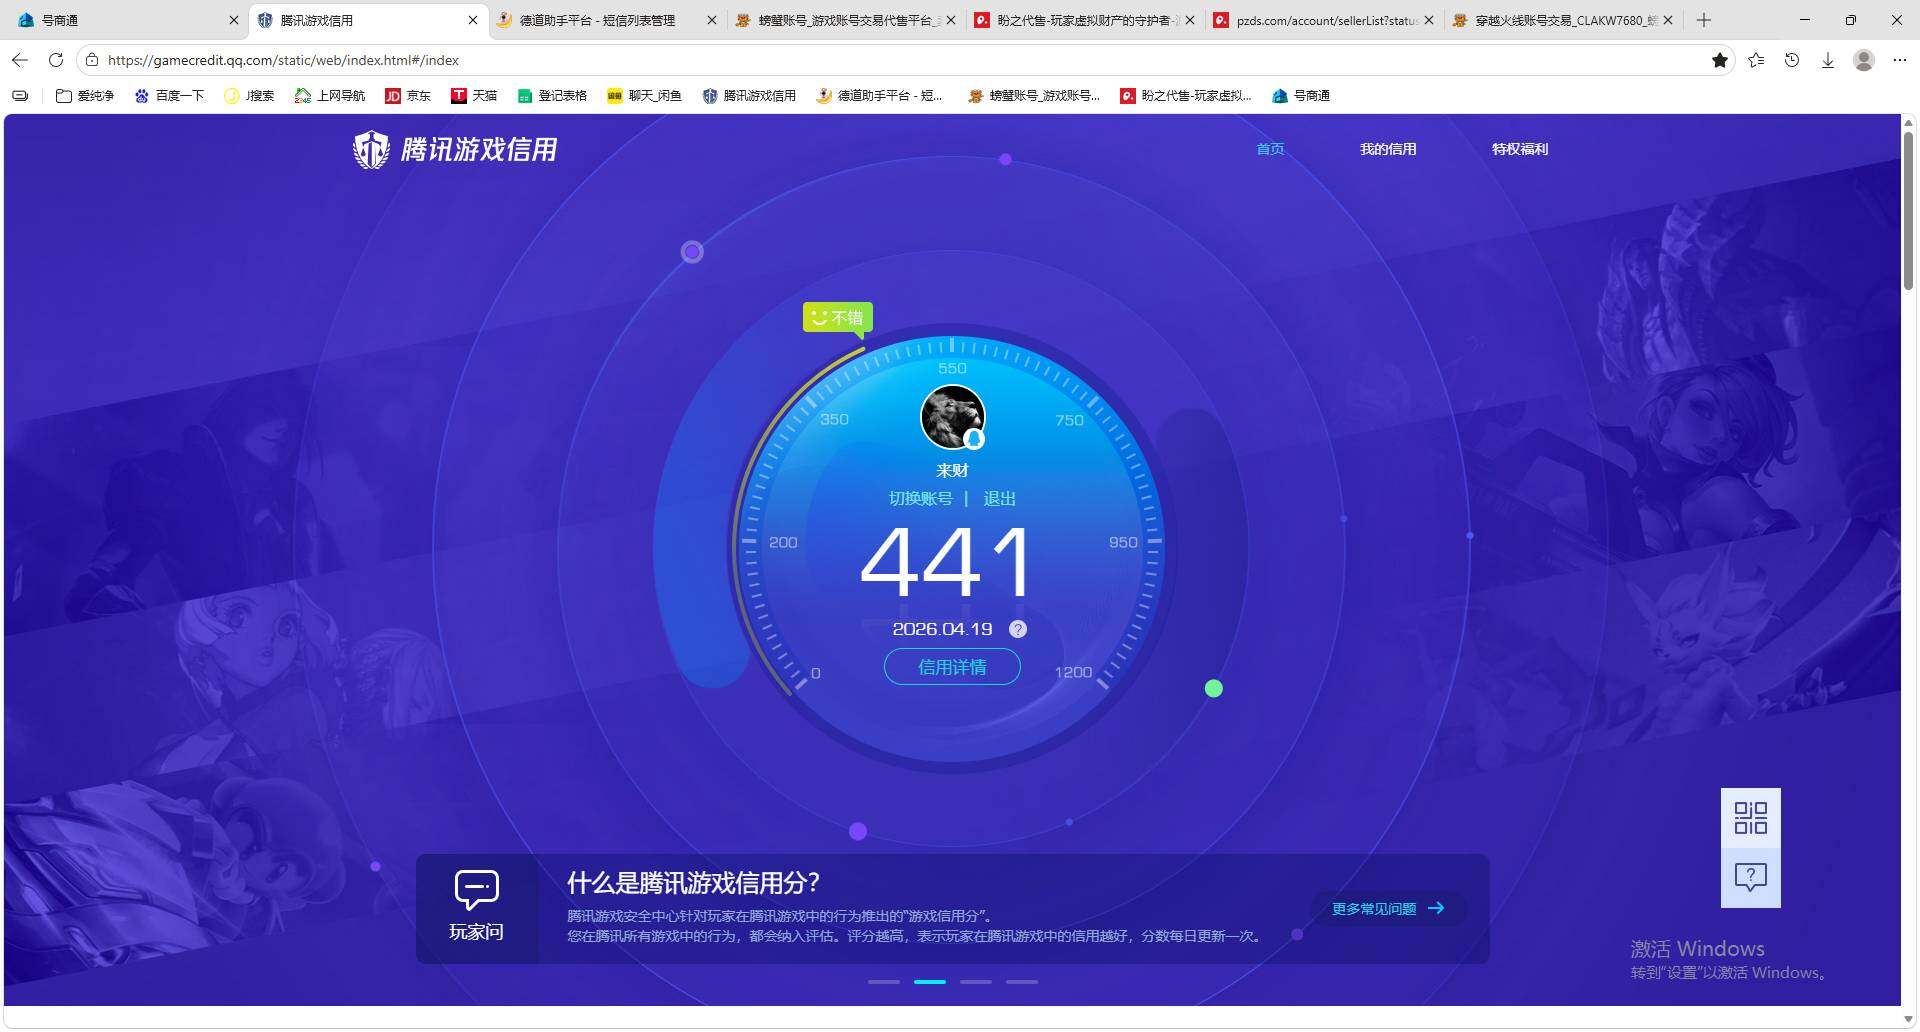Click the downloads icon in the browser toolbar
This screenshot has width=1920, height=1032.
[1828, 60]
